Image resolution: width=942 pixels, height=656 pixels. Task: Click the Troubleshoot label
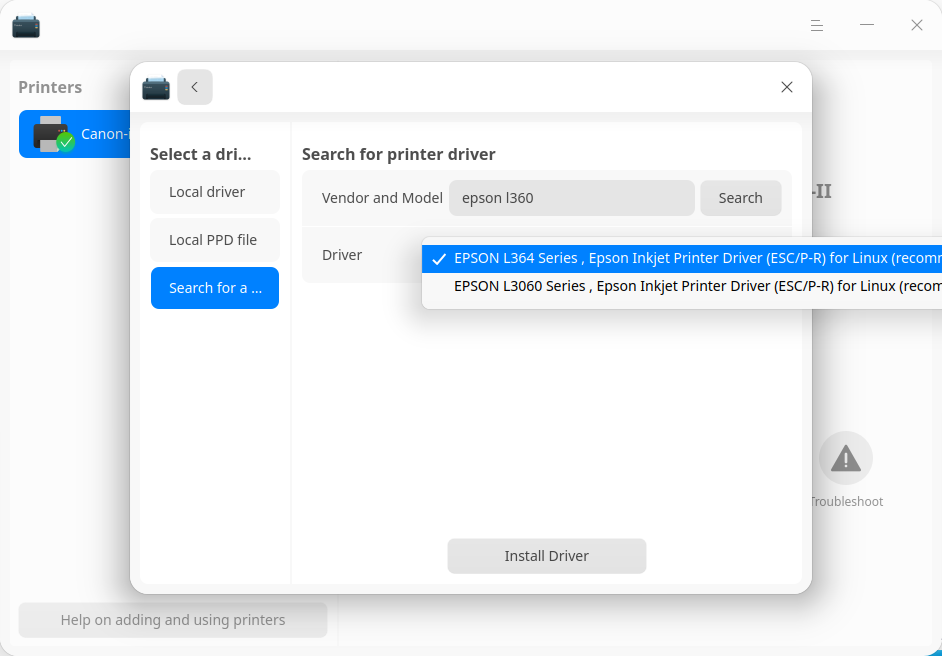[x=846, y=502]
